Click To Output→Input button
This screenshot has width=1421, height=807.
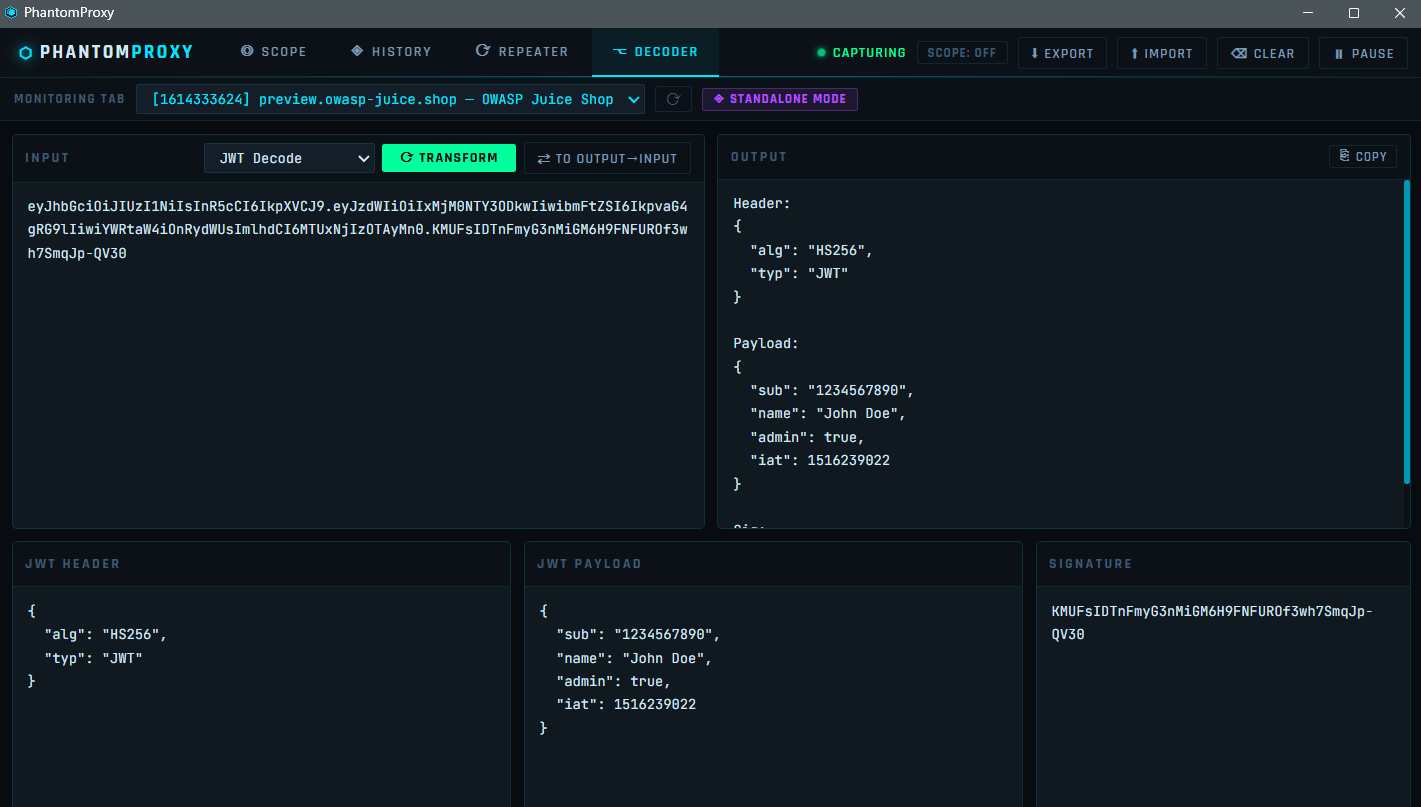coord(607,158)
